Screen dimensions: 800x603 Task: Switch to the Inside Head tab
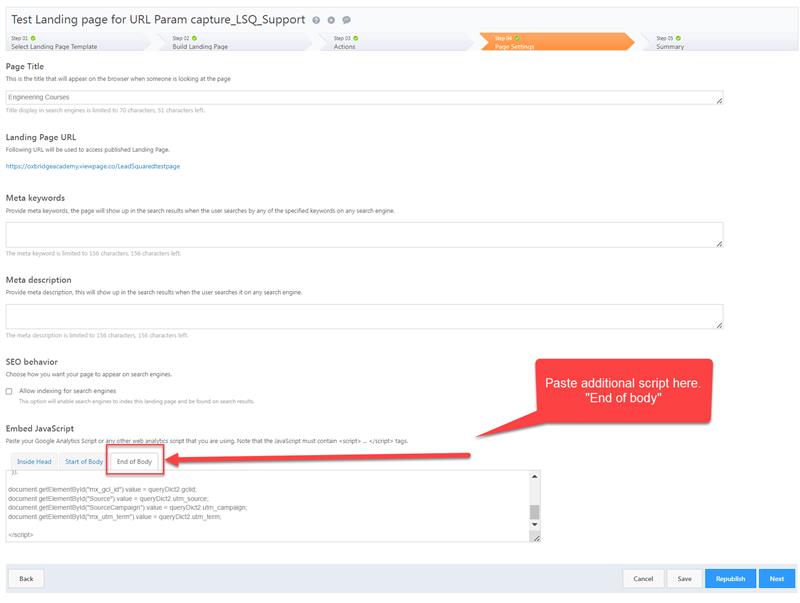tap(34, 462)
